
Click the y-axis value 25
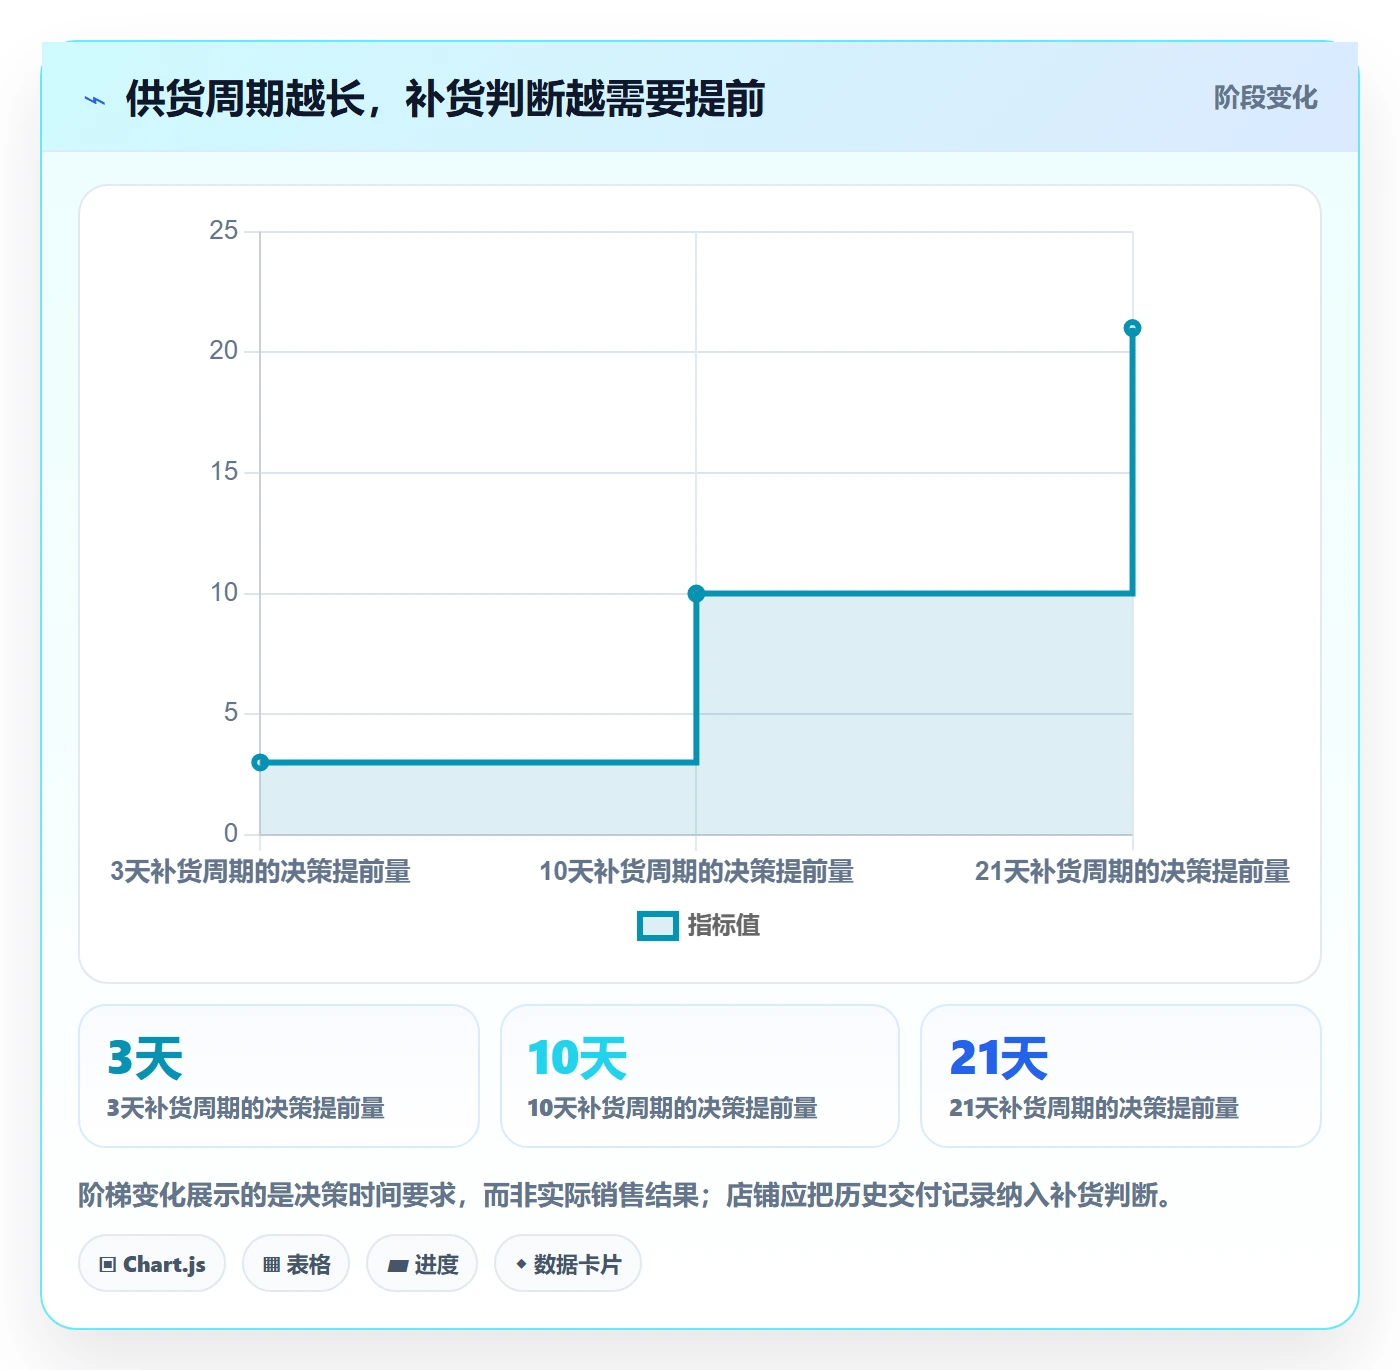pyautogui.click(x=224, y=231)
